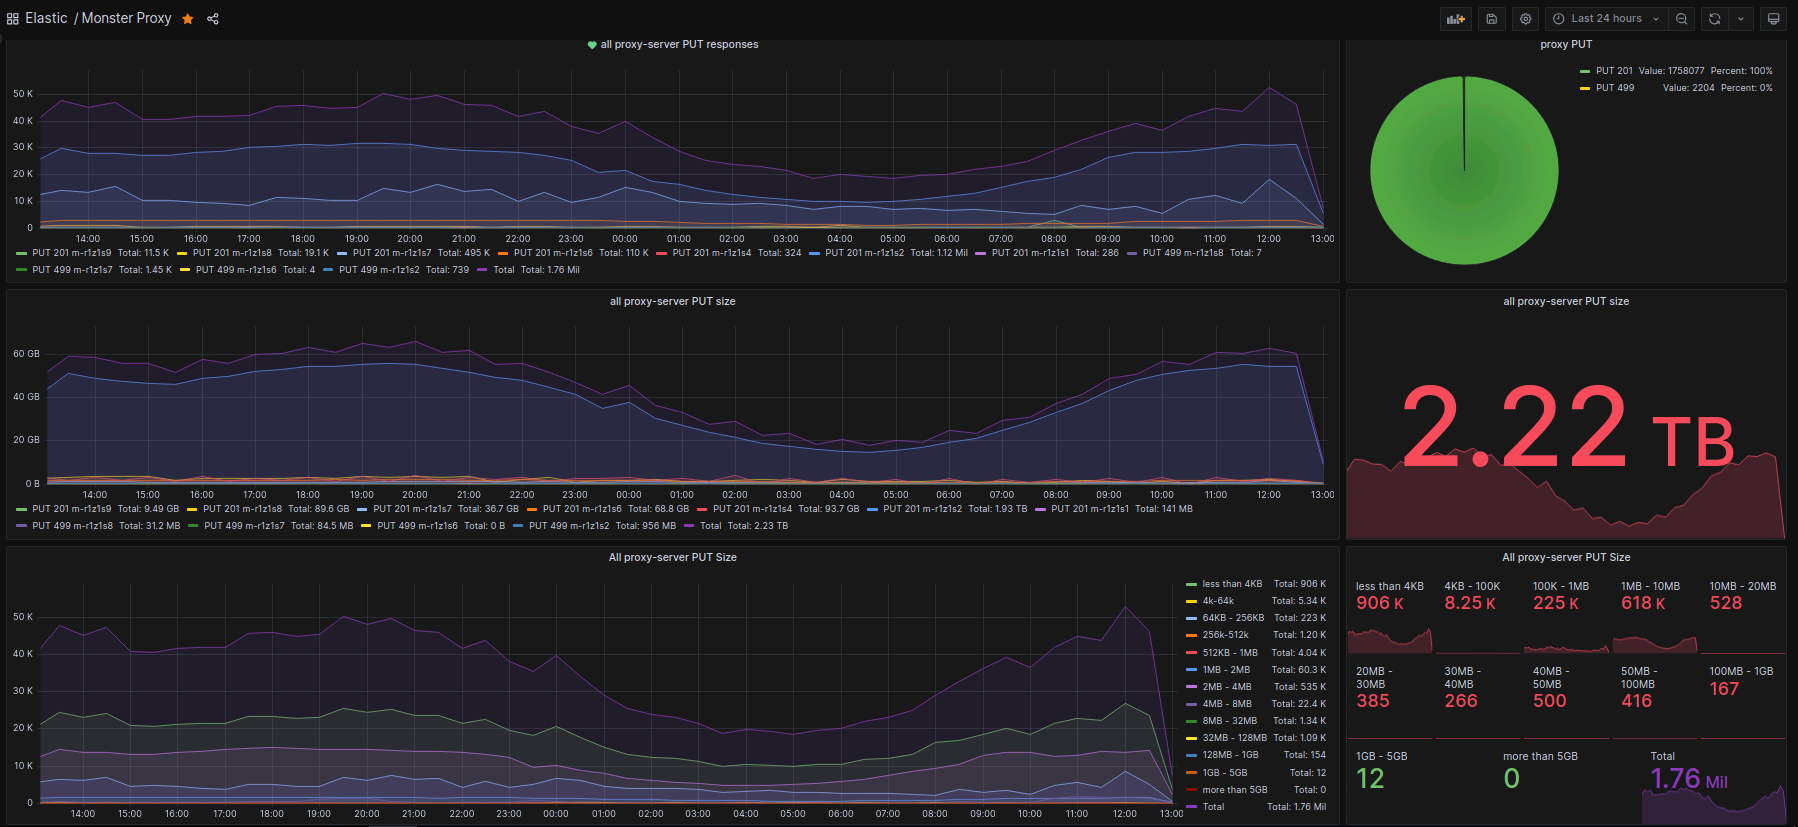Toggle the '1MB - 2MB' series in histogram legend
The width and height of the screenshot is (1798, 827).
1226,670
